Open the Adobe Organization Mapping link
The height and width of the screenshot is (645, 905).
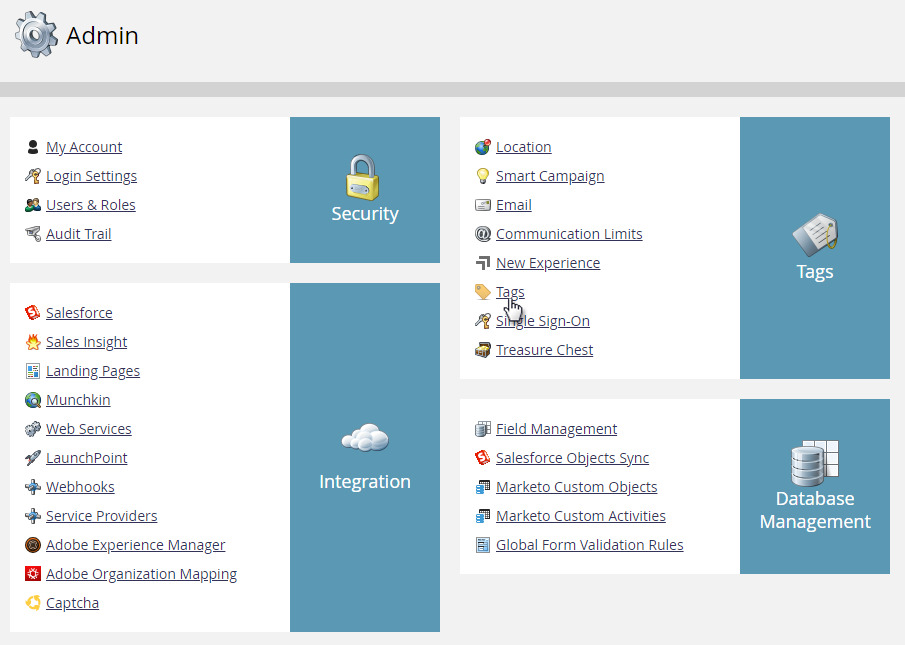tap(141, 574)
